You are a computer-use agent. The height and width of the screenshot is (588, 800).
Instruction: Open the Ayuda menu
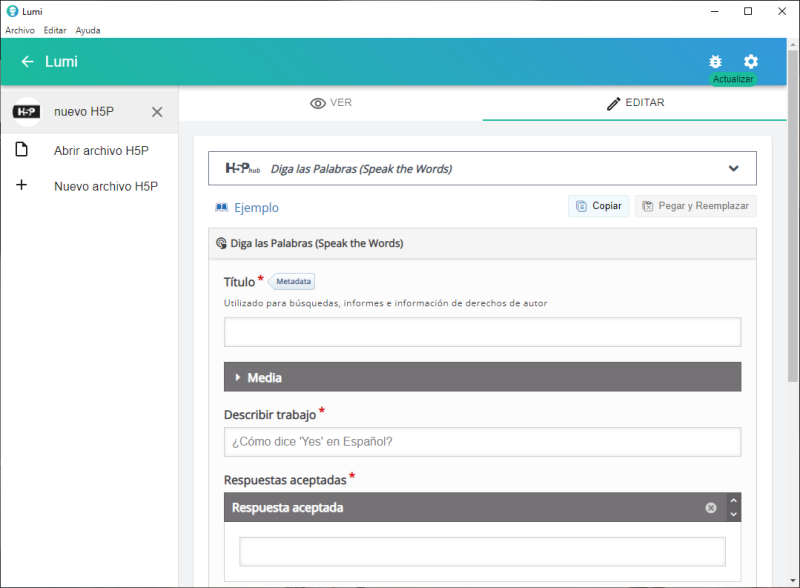click(88, 30)
